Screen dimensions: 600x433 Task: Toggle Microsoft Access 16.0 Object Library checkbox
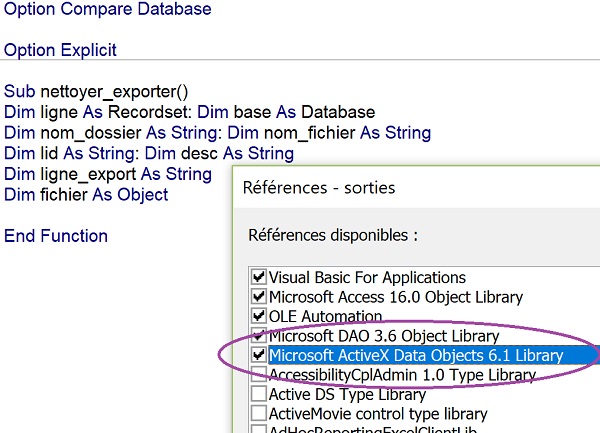[x=259, y=297]
